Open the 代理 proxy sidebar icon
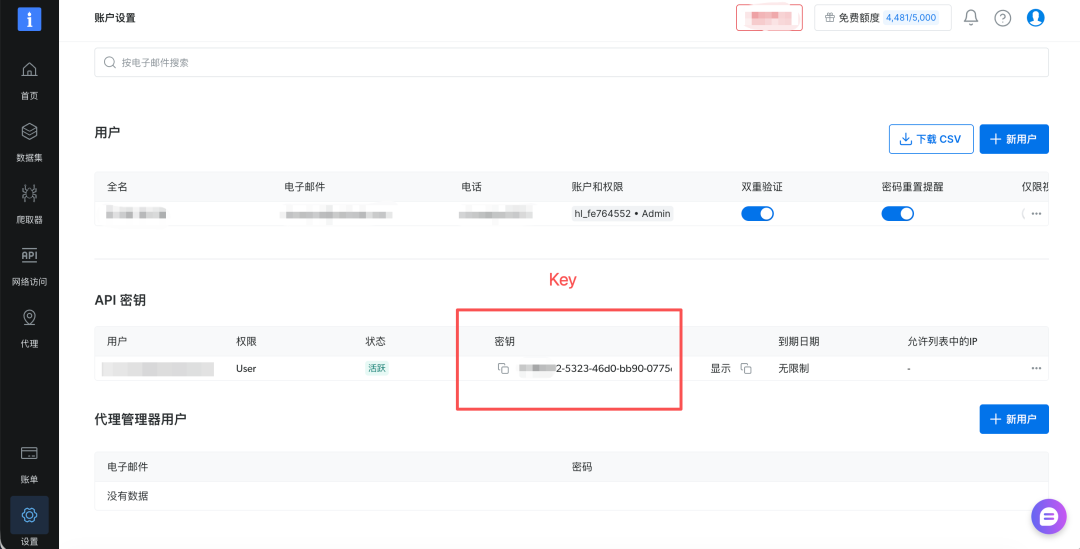The height and width of the screenshot is (549, 1080). coord(29,318)
